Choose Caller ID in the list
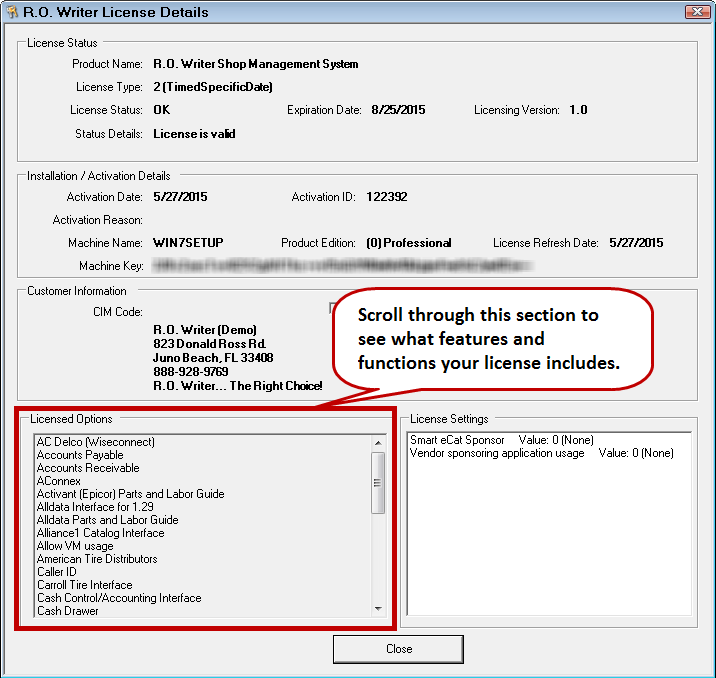Screen dimensions: 716x678 [x=57, y=572]
